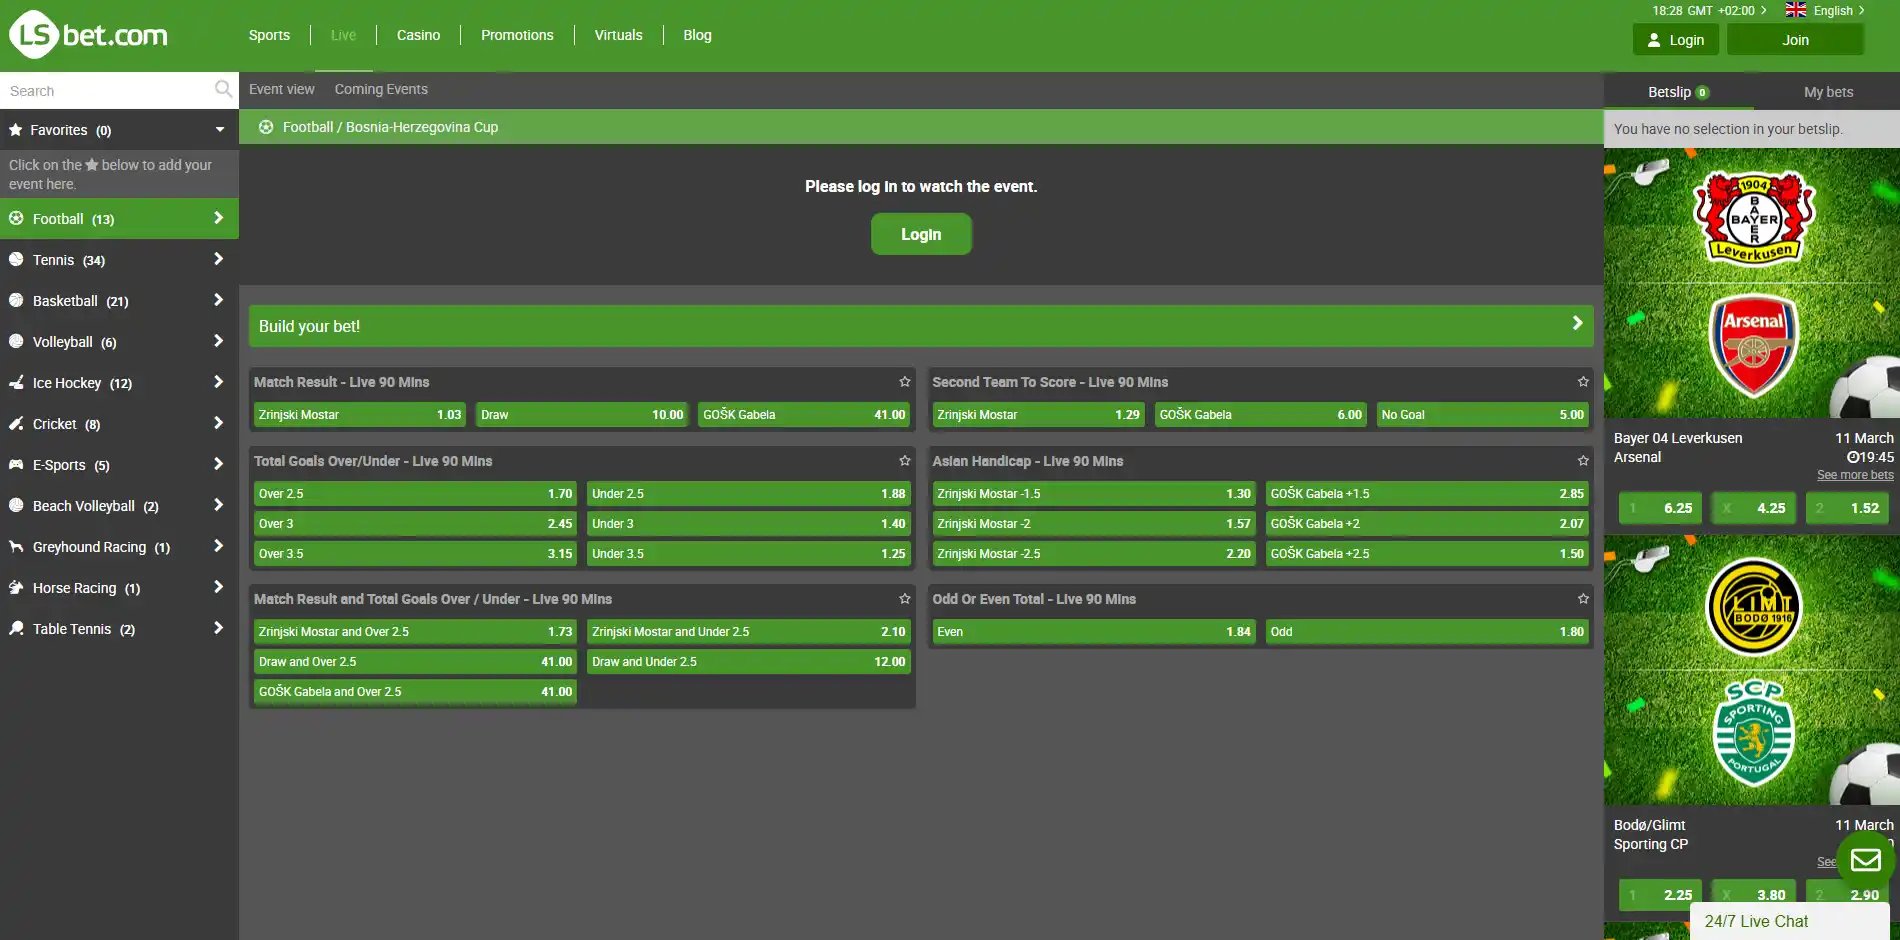Click the Search input field
This screenshot has height=940, width=1900.
107,90
